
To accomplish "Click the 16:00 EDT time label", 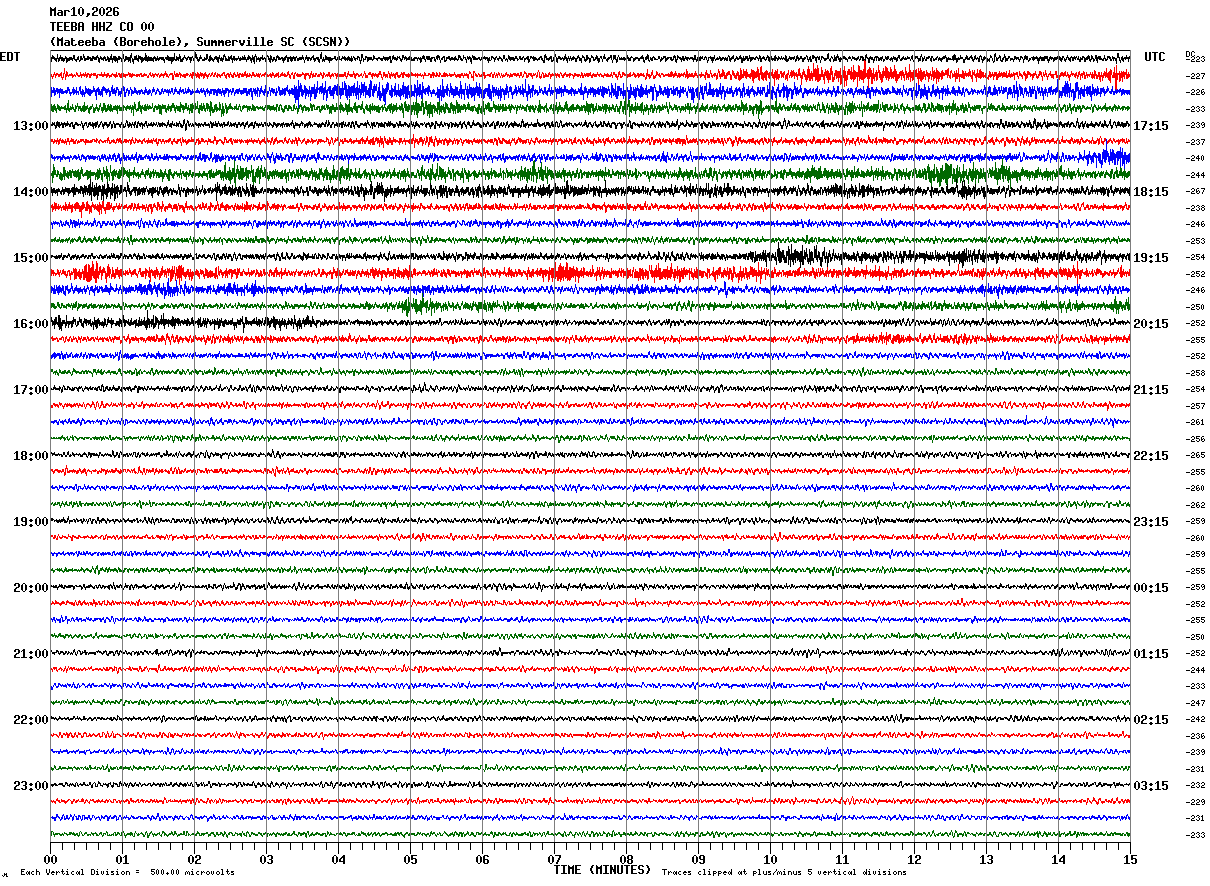I will coord(31,324).
